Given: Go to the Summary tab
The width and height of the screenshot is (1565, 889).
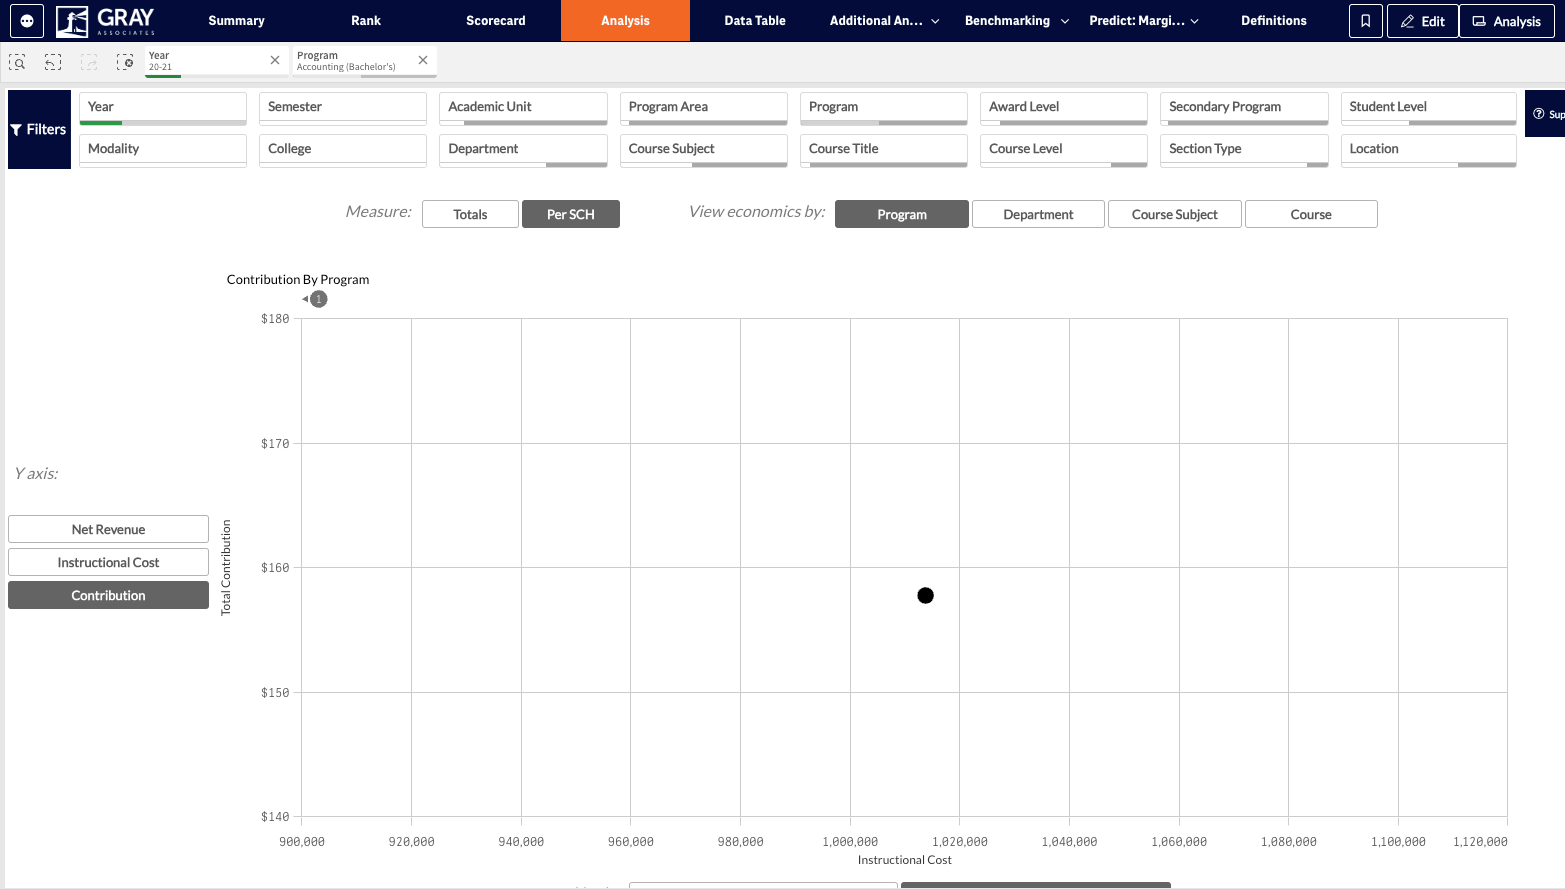Looking at the screenshot, I should 236,21.
